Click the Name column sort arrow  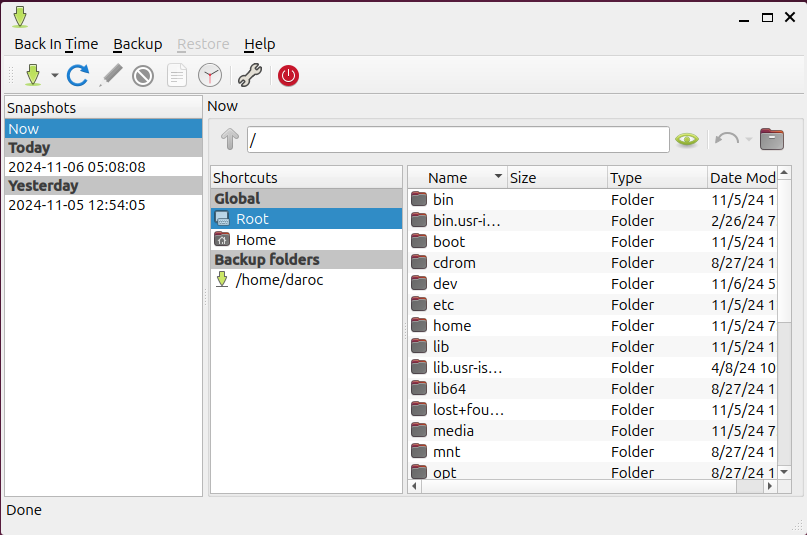coord(498,177)
